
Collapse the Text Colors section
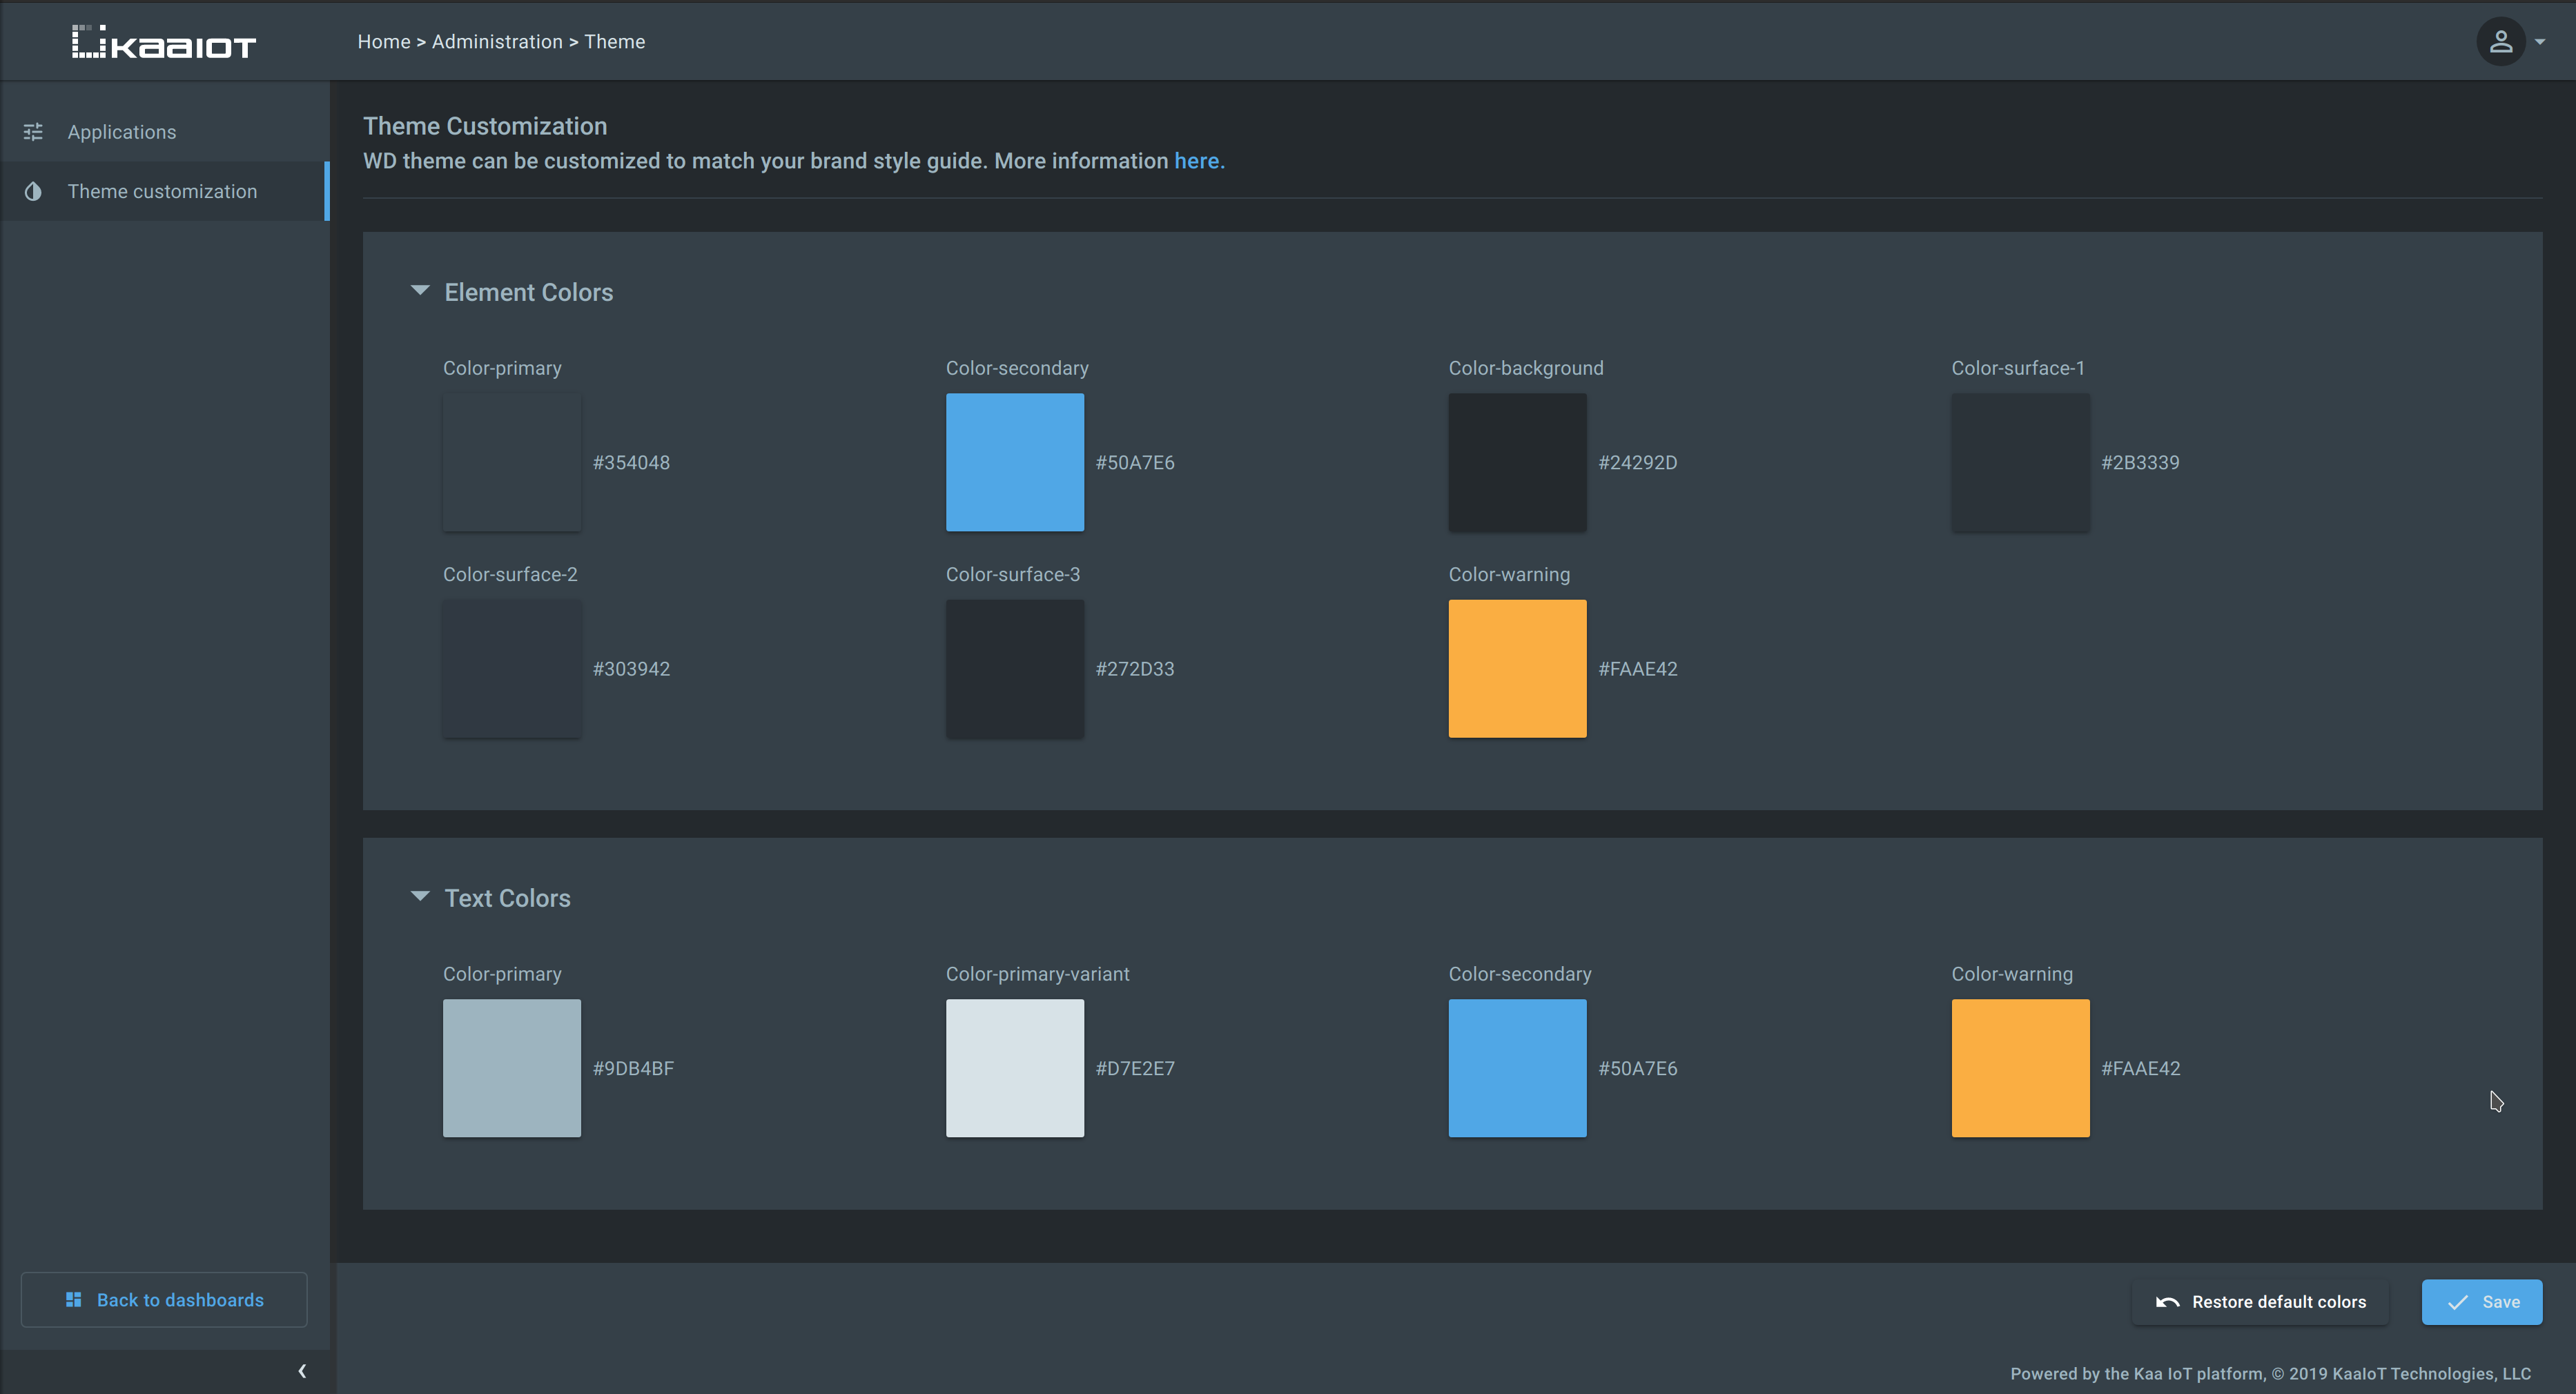coord(419,898)
